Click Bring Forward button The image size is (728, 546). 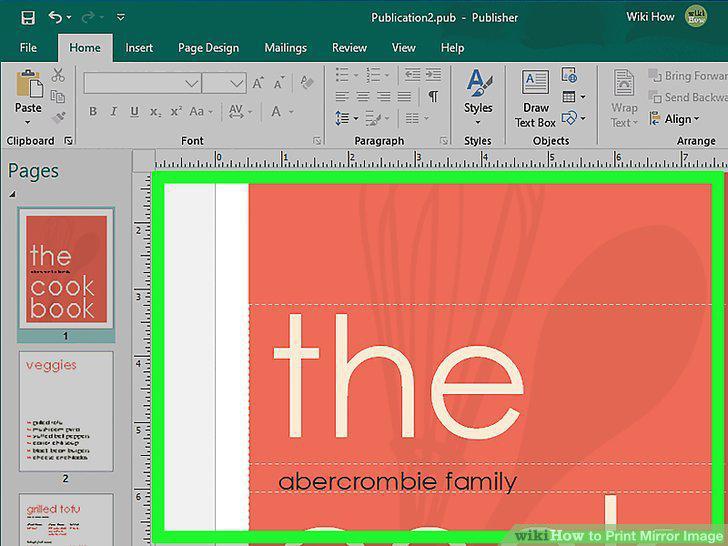[688, 75]
